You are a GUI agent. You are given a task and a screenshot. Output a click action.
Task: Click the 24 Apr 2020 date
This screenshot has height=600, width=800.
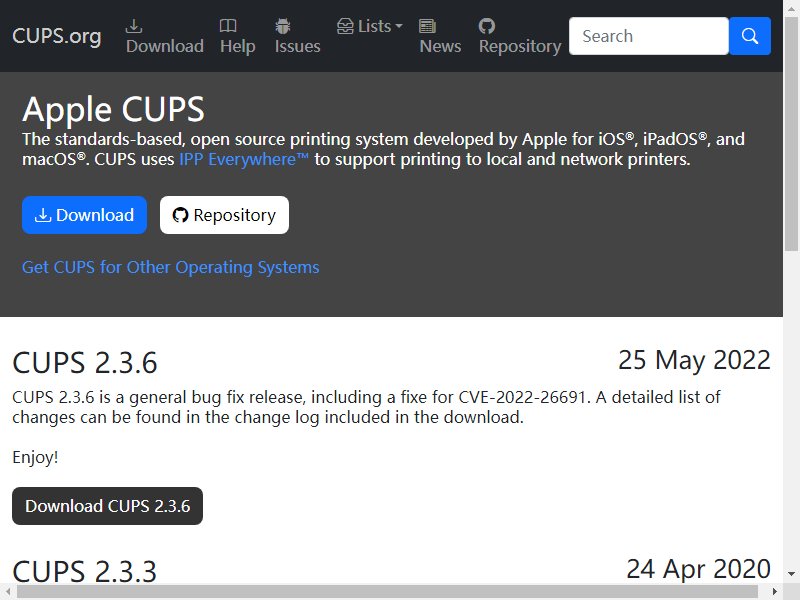click(x=698, y=569)
